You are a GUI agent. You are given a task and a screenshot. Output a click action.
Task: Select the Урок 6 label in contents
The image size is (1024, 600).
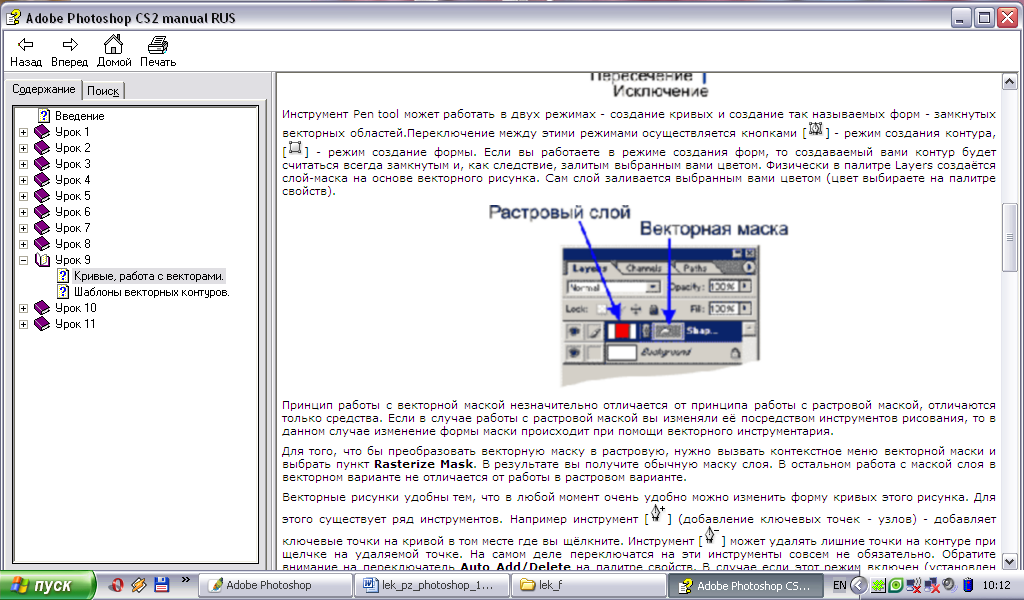click(72, 212)
